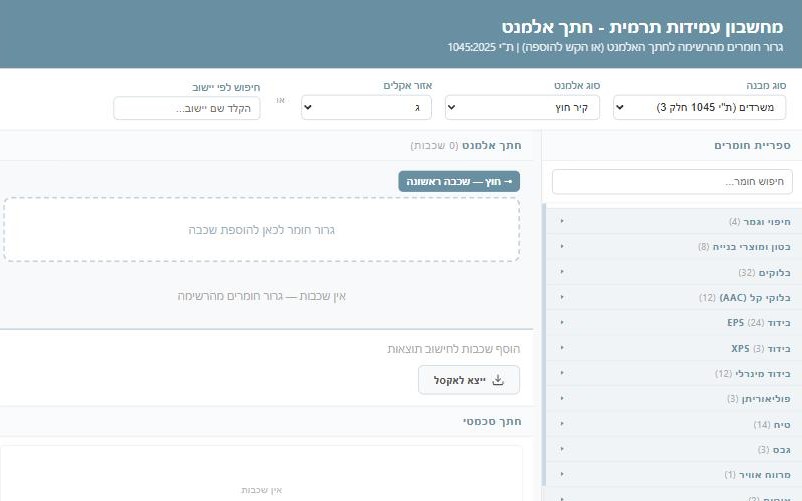Expand the טיח (14) category

click(x=672, y=424)
